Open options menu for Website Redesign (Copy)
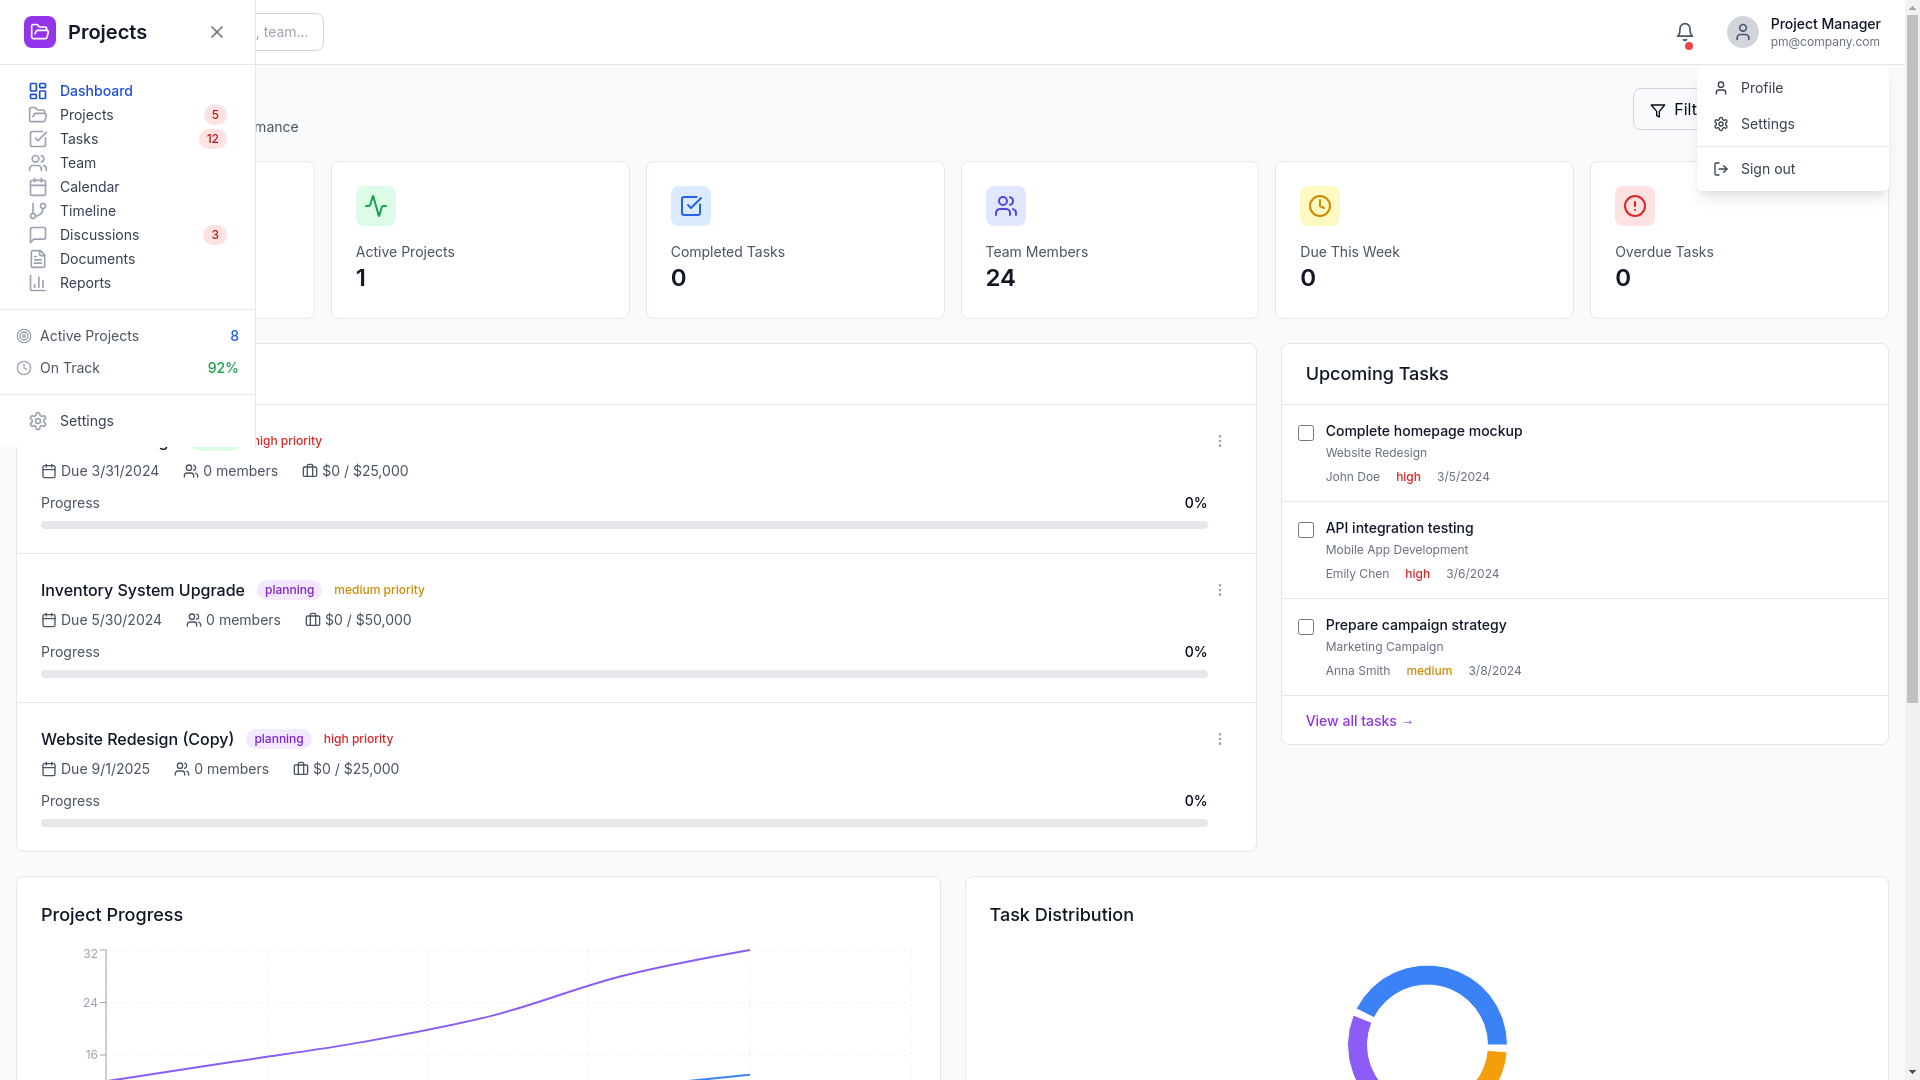The image size is (1920, 1080). 1220,739
